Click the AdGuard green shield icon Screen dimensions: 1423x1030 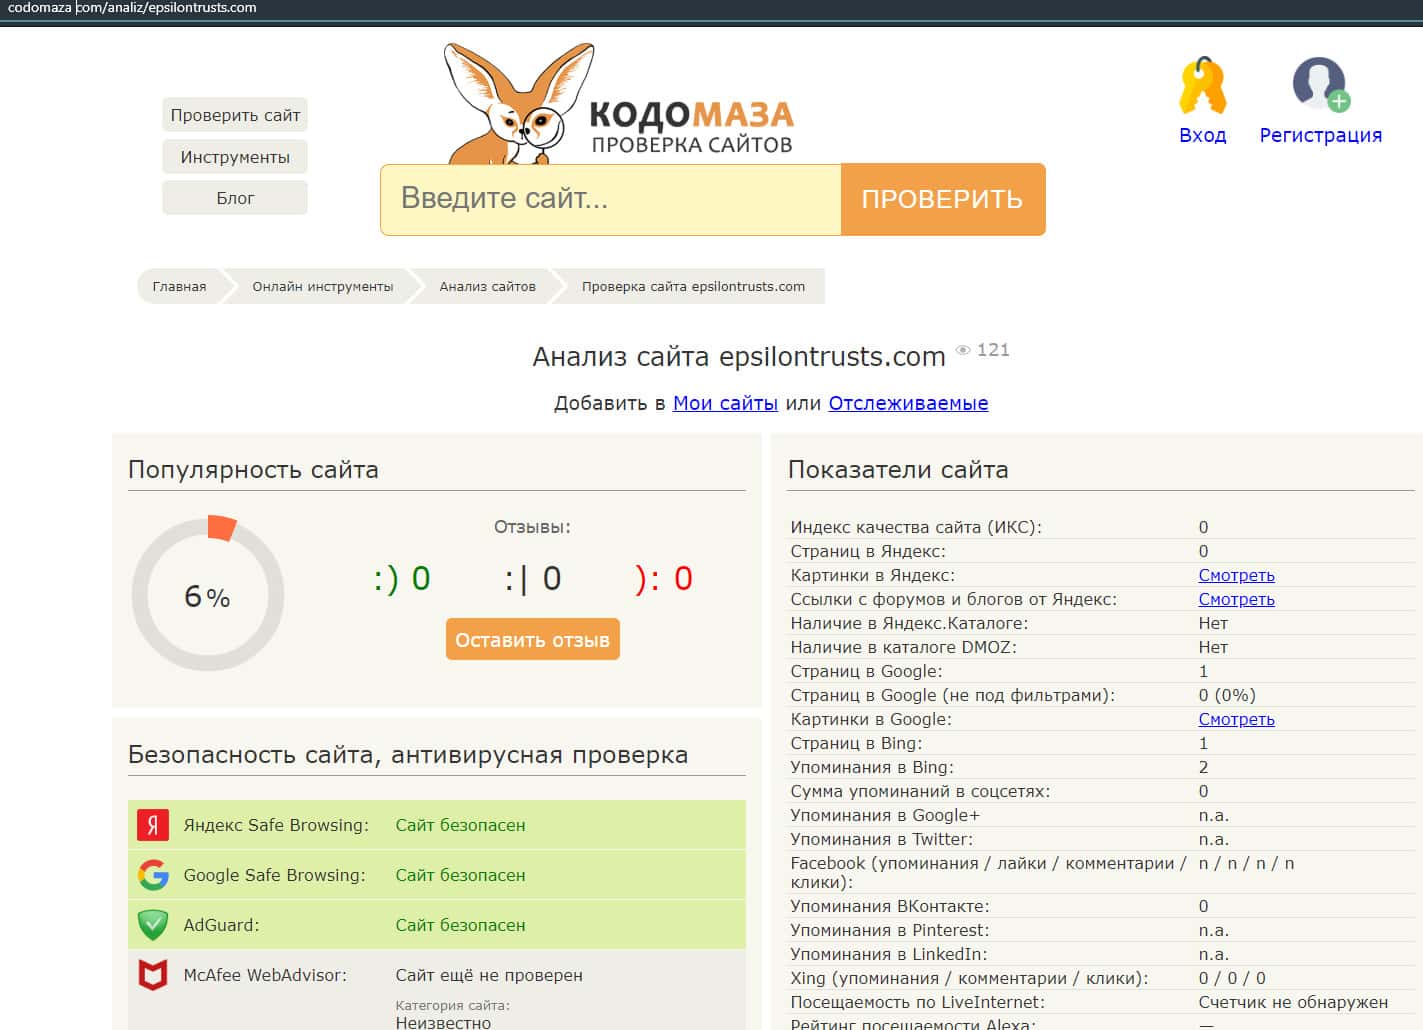click(153, 925)
